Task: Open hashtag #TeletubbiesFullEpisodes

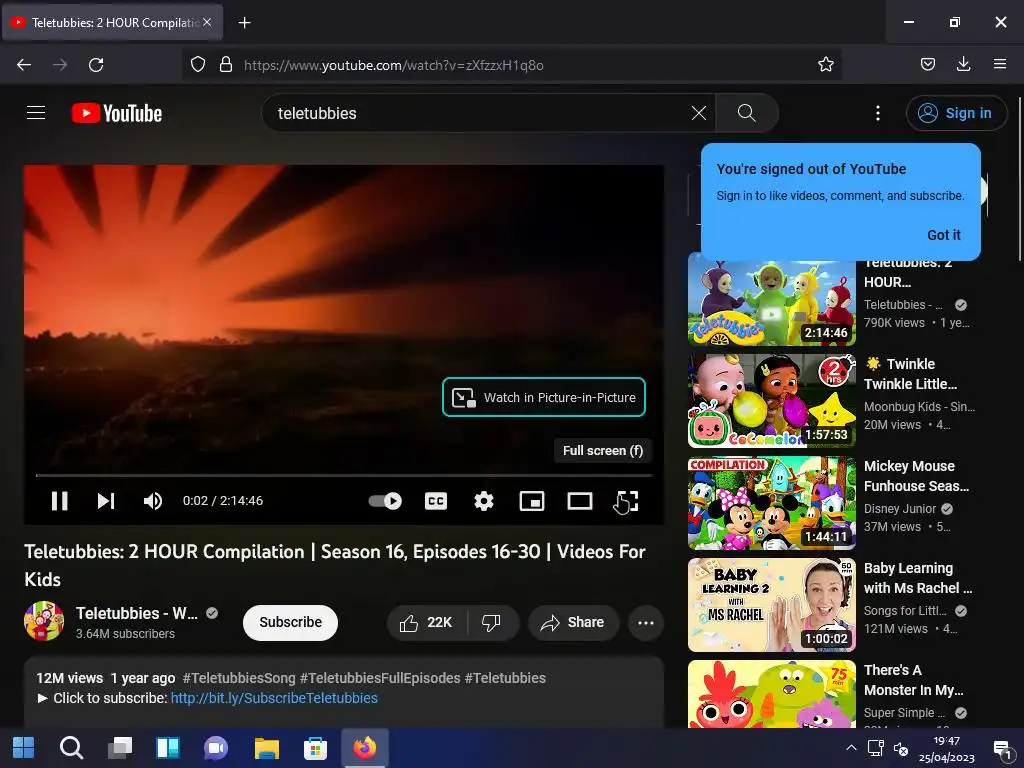Action: pos(380,679)
